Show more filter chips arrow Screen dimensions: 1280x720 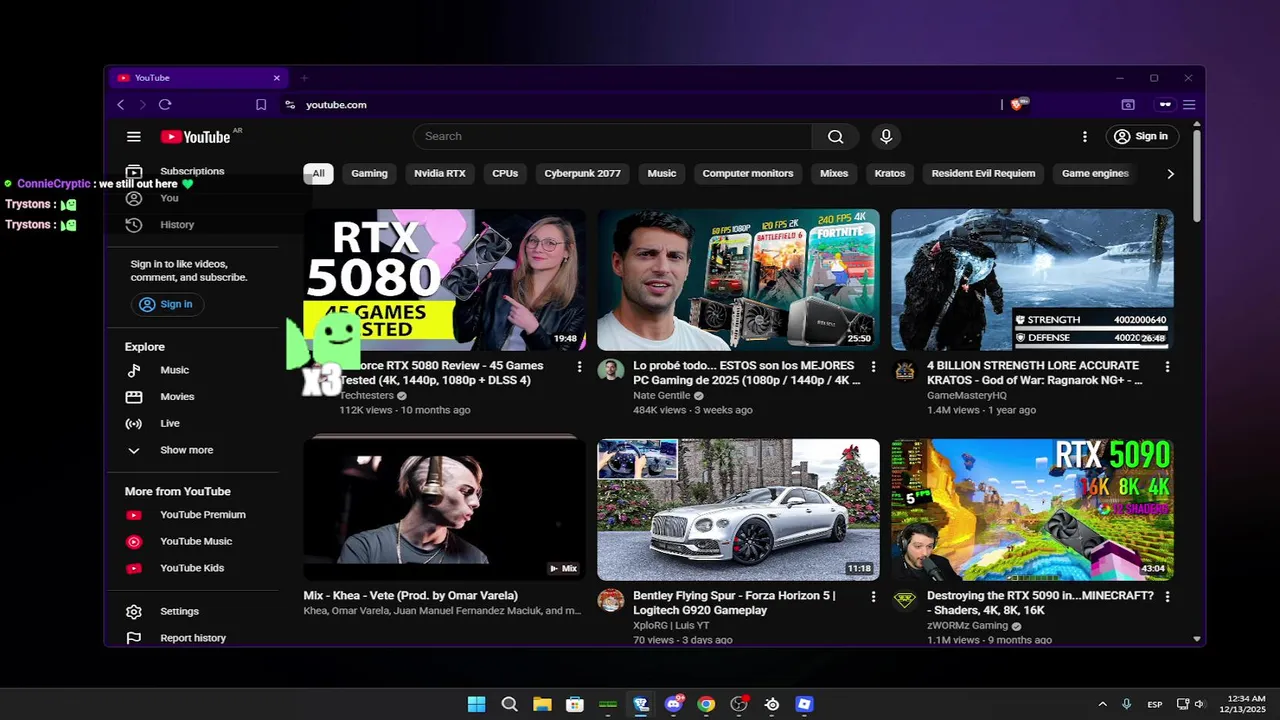[x=1170, y=174]
